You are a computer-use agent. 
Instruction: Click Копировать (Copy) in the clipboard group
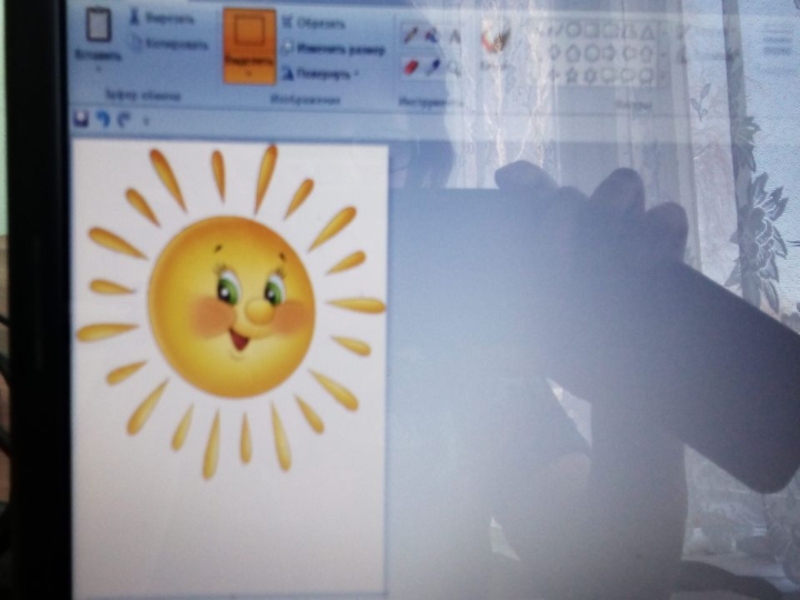169,44
